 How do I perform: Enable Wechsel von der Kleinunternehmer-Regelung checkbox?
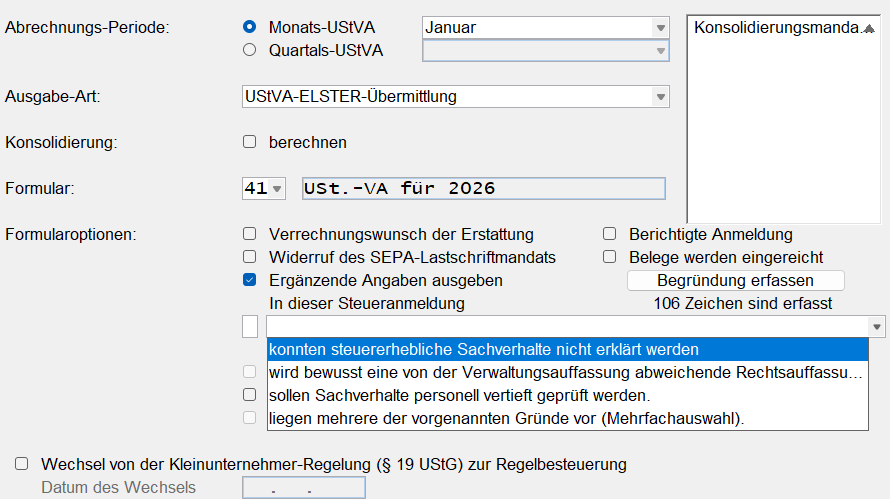(x=22, y=464)
